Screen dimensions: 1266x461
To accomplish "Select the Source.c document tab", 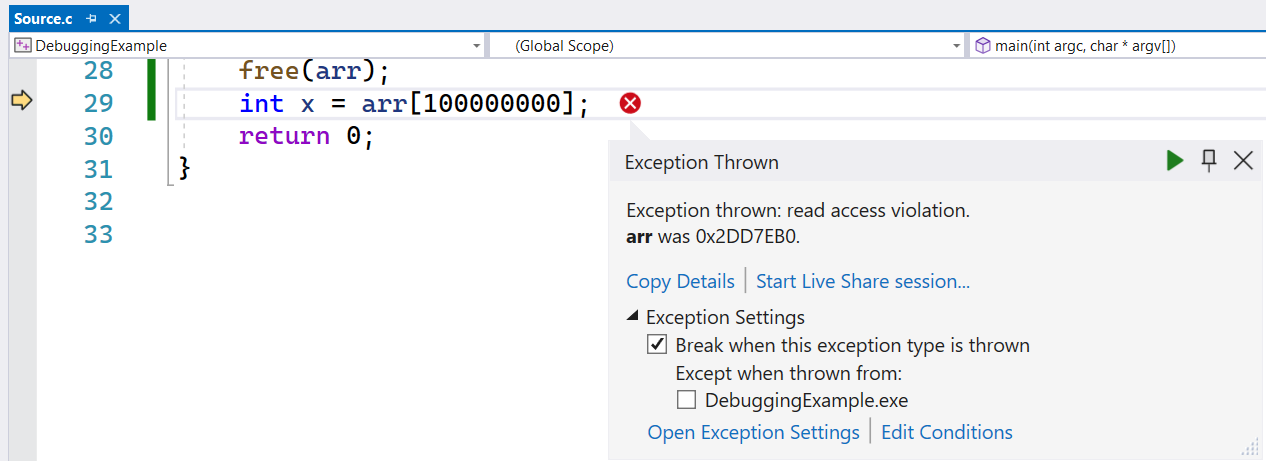I will click(41, 19).
